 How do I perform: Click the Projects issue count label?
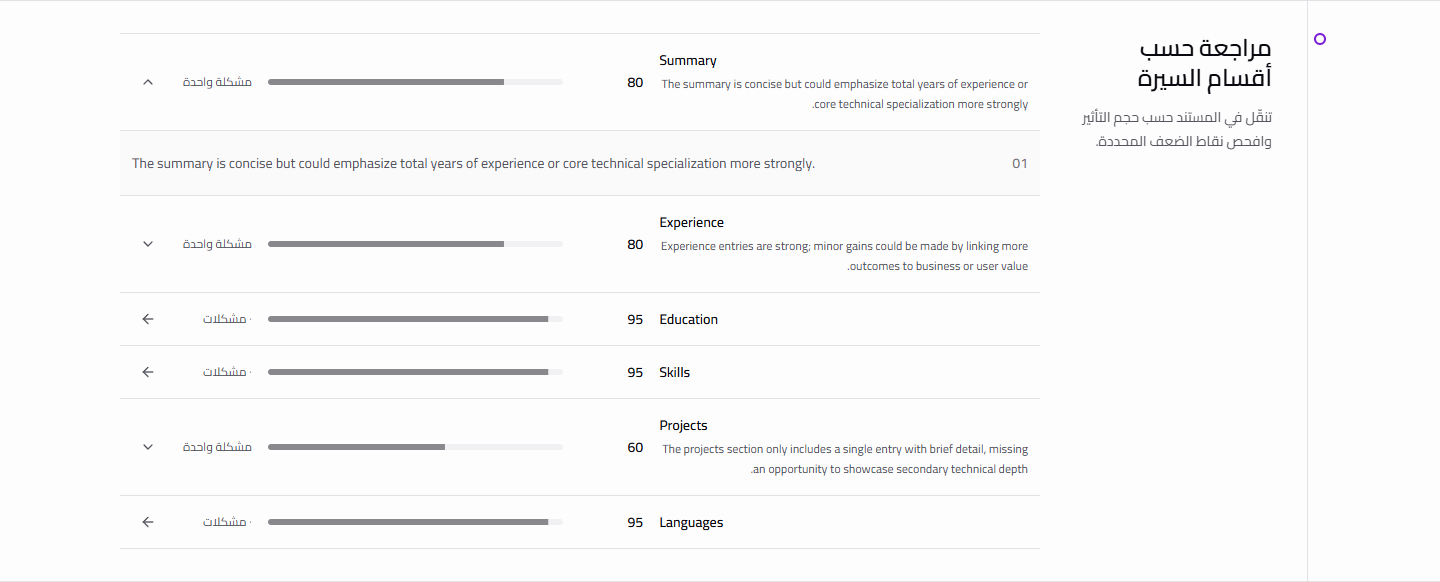tap(217, 447)
